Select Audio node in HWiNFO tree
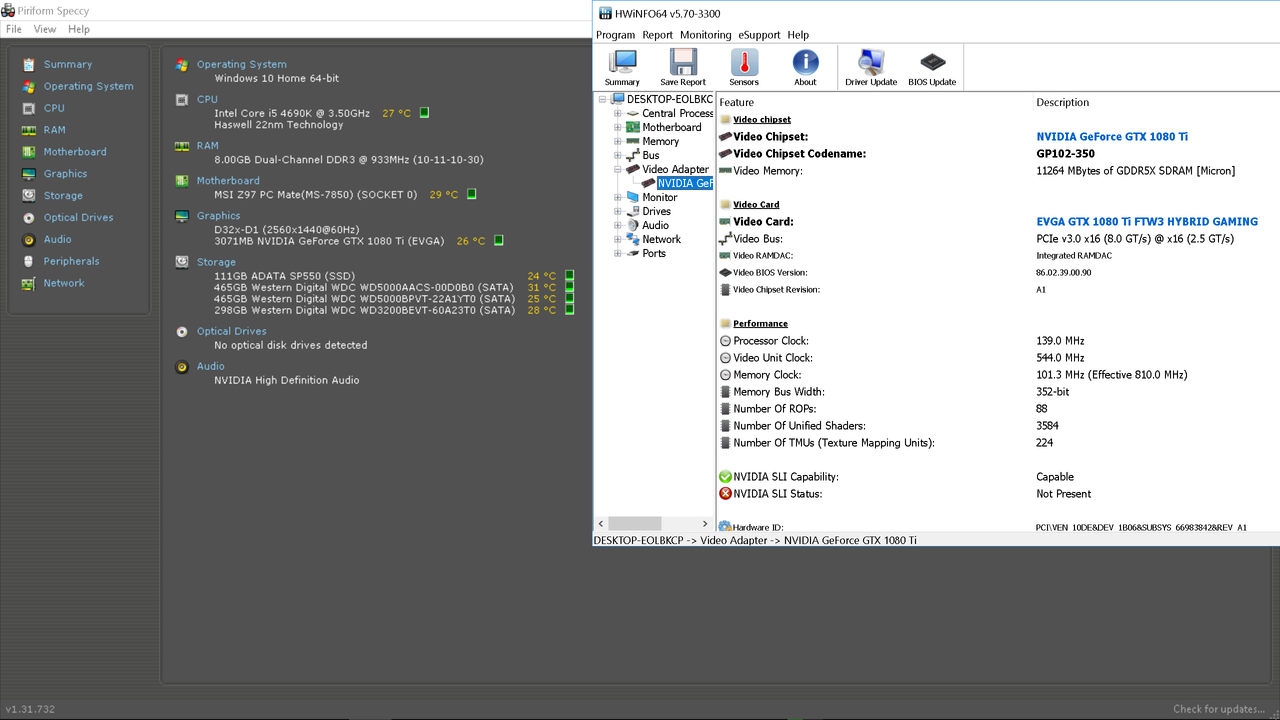The width and height of the screenshot is (1280, 720). click(x=655, y=225)
